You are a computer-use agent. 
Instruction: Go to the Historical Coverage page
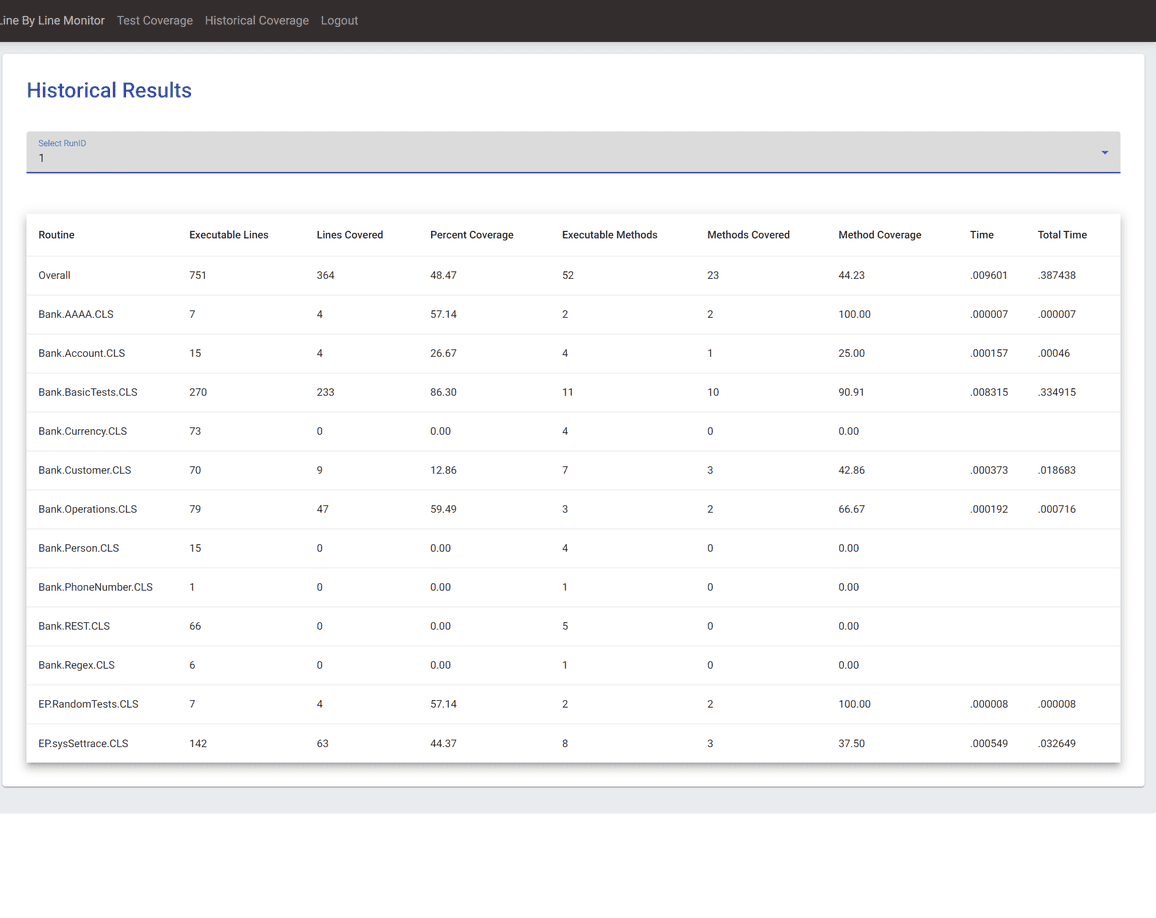tap(256, 20)
